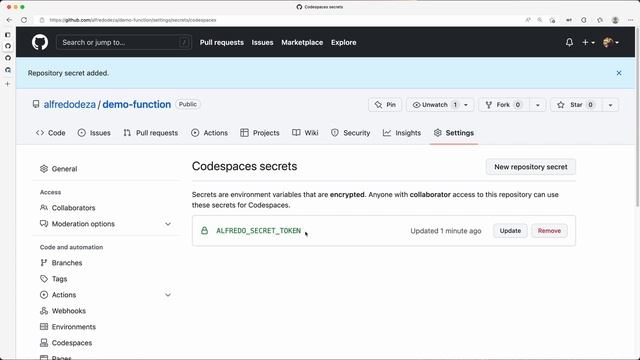Image resolution: width=640 pixels, height=360 pixels.
Task: Open the demo-function repository link
Action: 137,104
